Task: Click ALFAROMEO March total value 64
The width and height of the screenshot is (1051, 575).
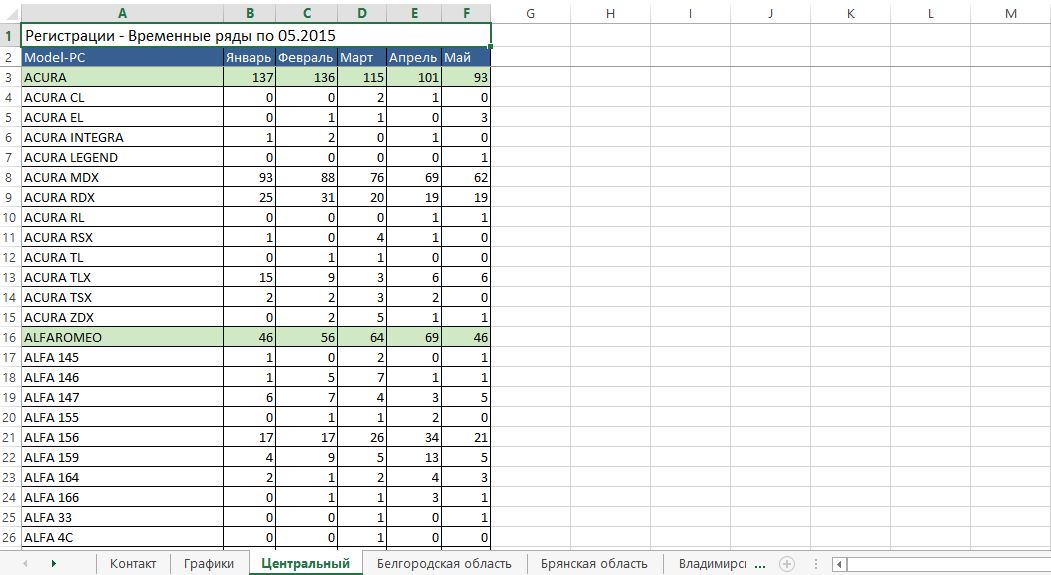Action: tap(362, 337)
